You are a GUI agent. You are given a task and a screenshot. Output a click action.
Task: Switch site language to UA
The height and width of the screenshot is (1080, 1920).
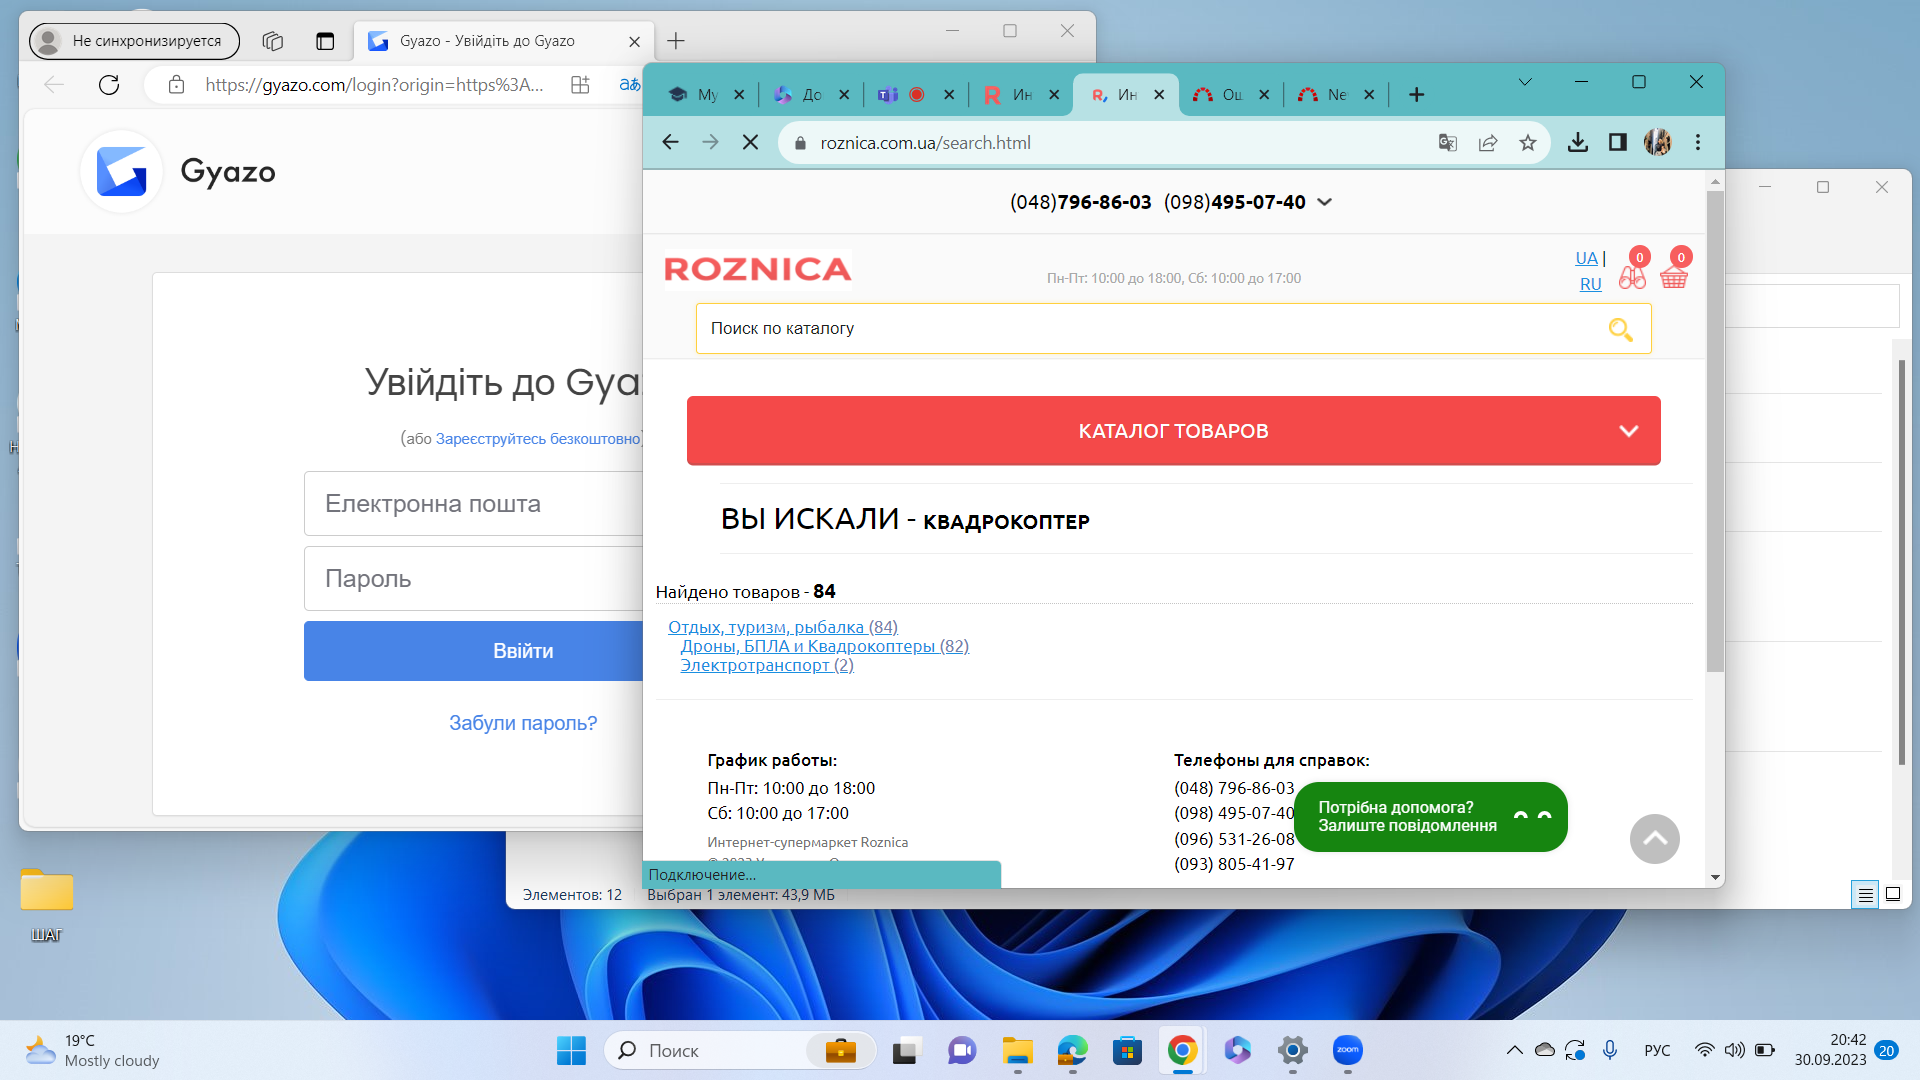point(1586,258)
